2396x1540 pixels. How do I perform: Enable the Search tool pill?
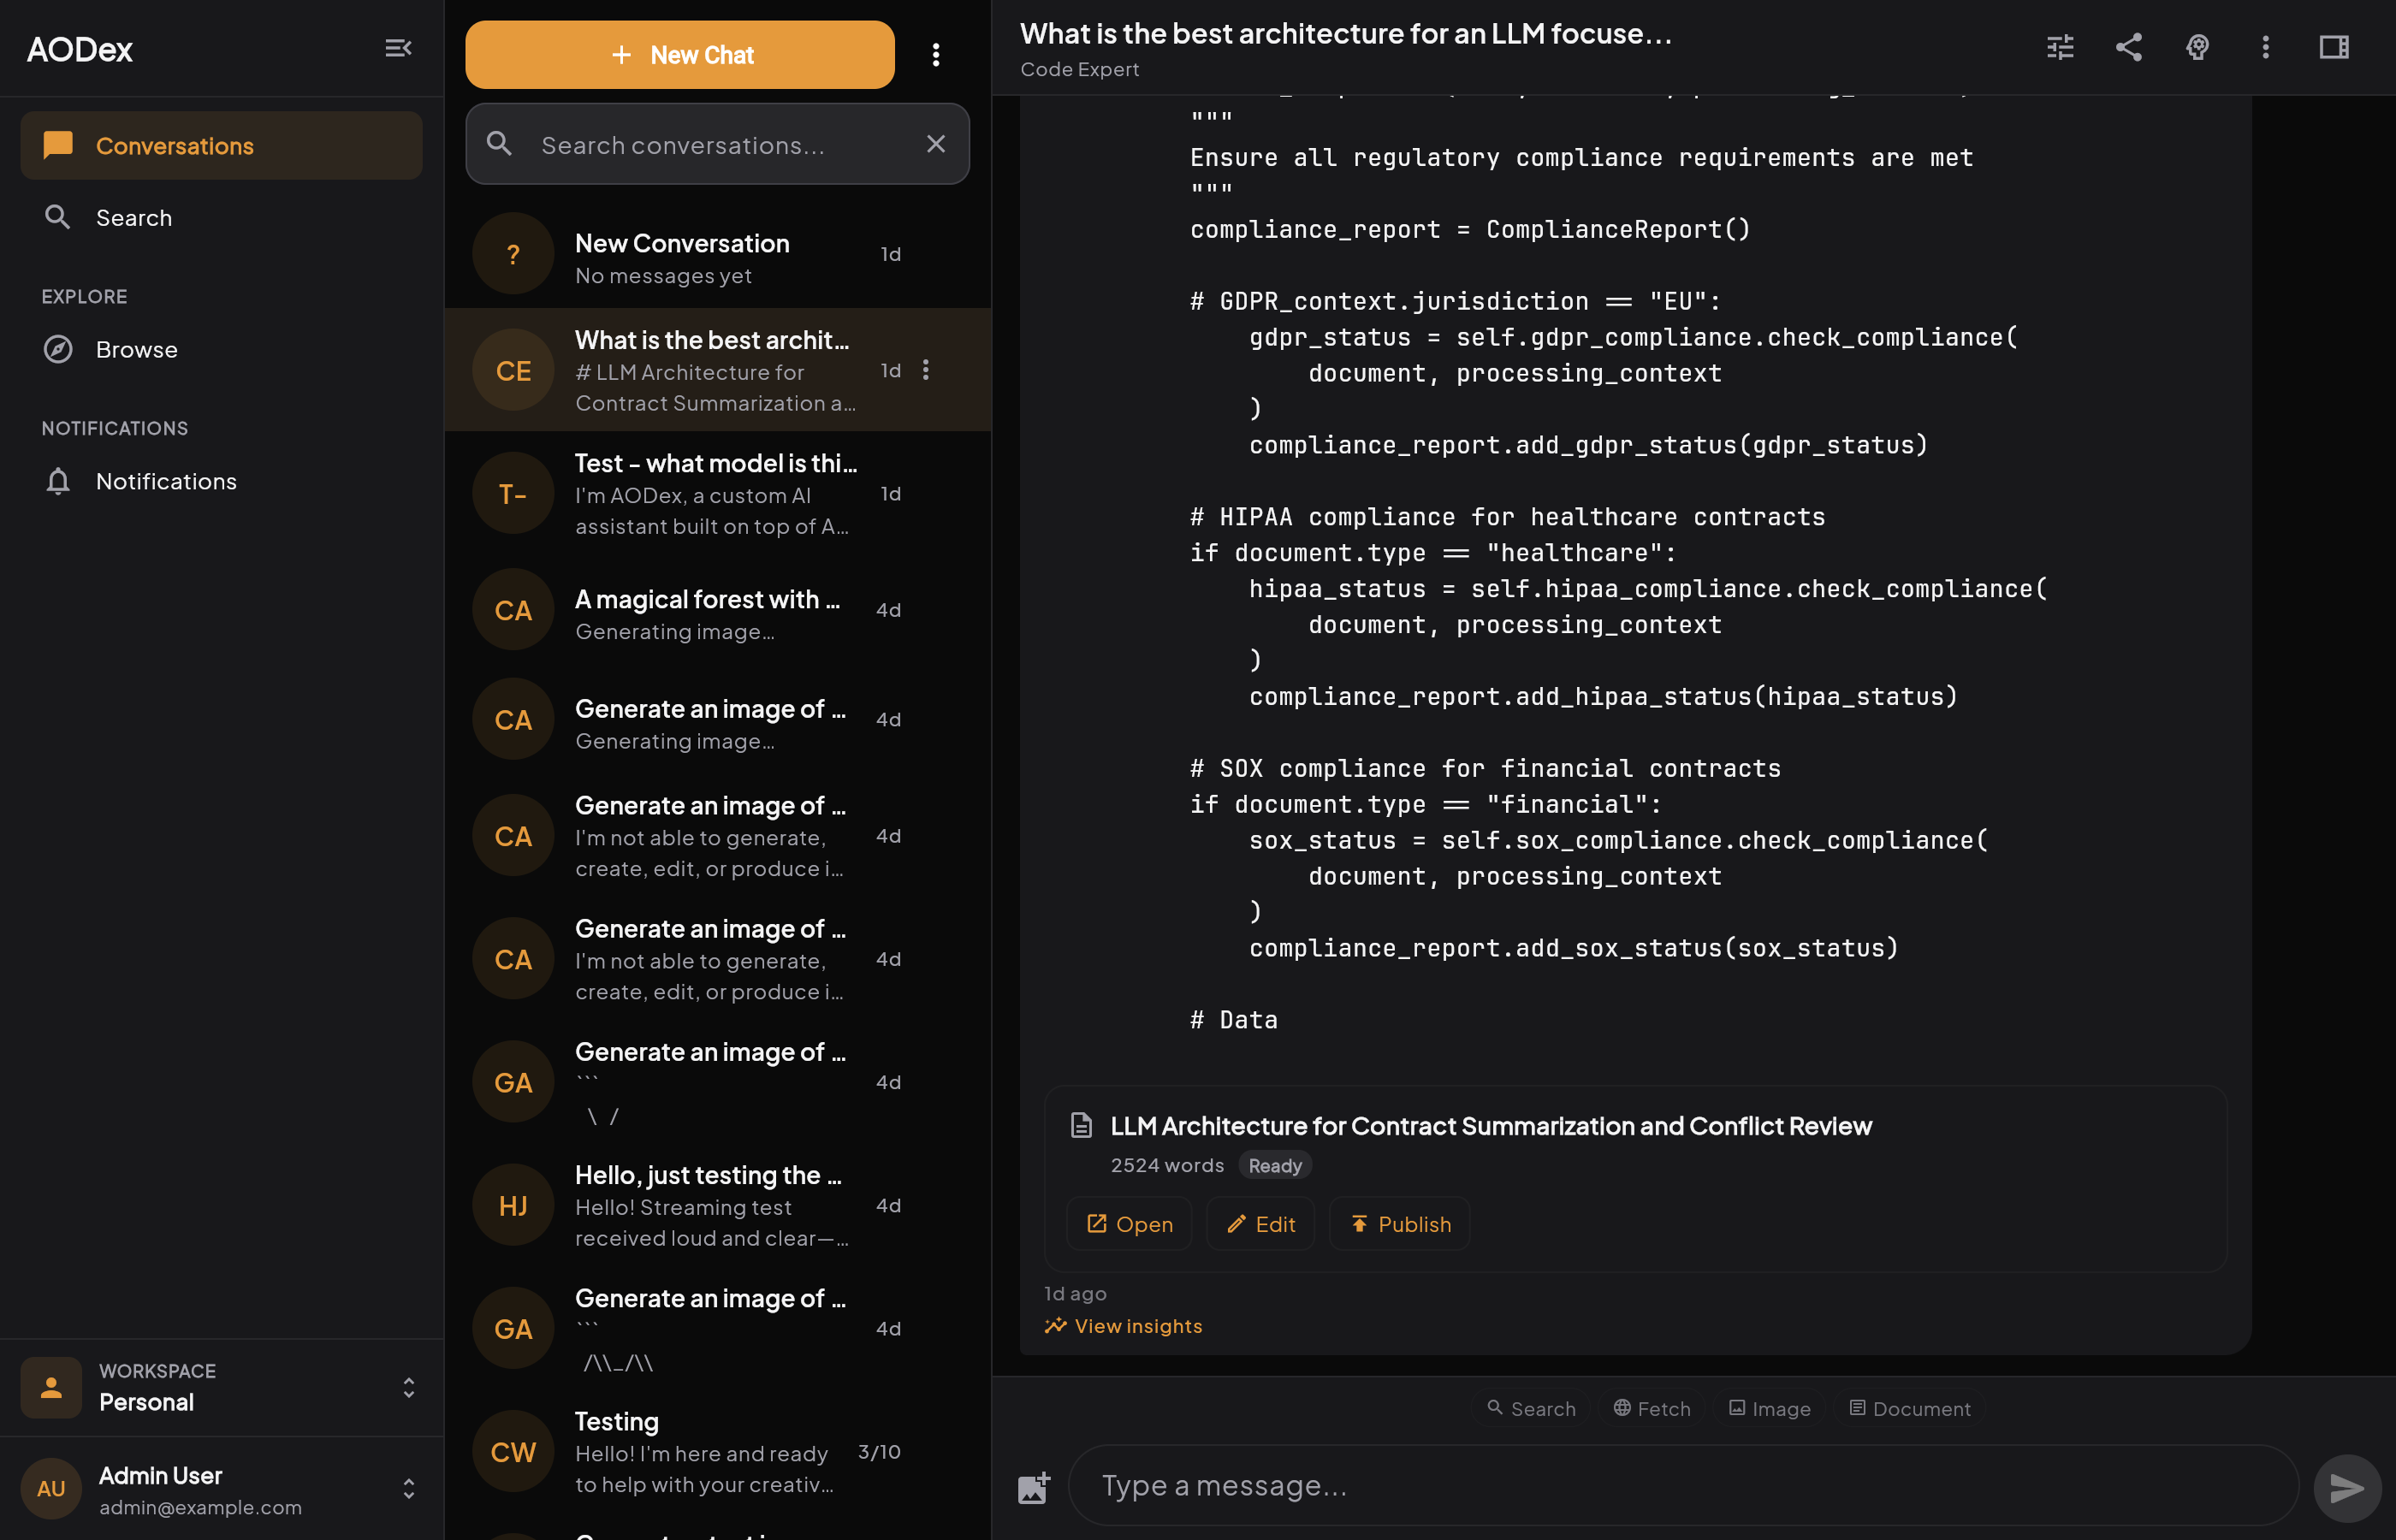click(1532, 1408)
